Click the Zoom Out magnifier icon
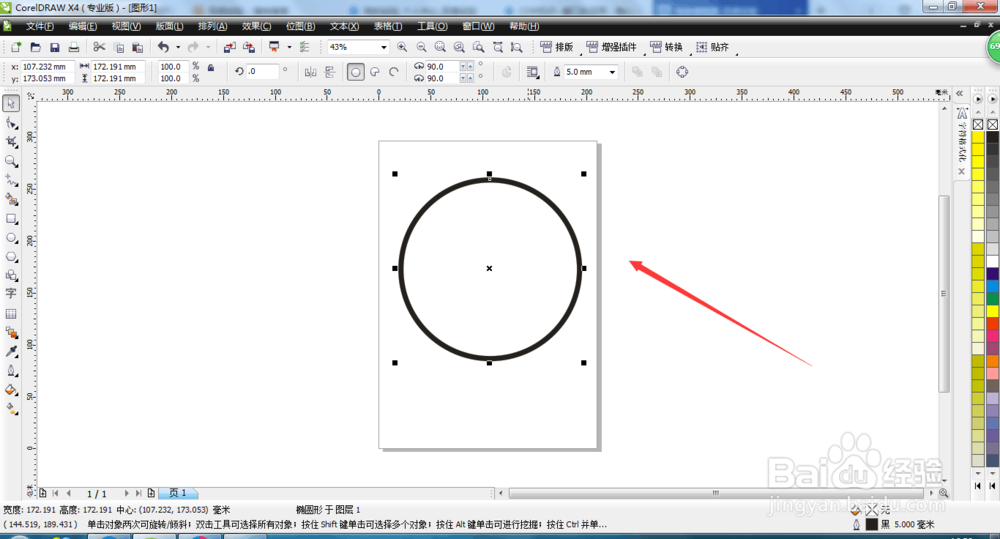The height and width of the screenshot is (539, 1000). click(422, 47)
